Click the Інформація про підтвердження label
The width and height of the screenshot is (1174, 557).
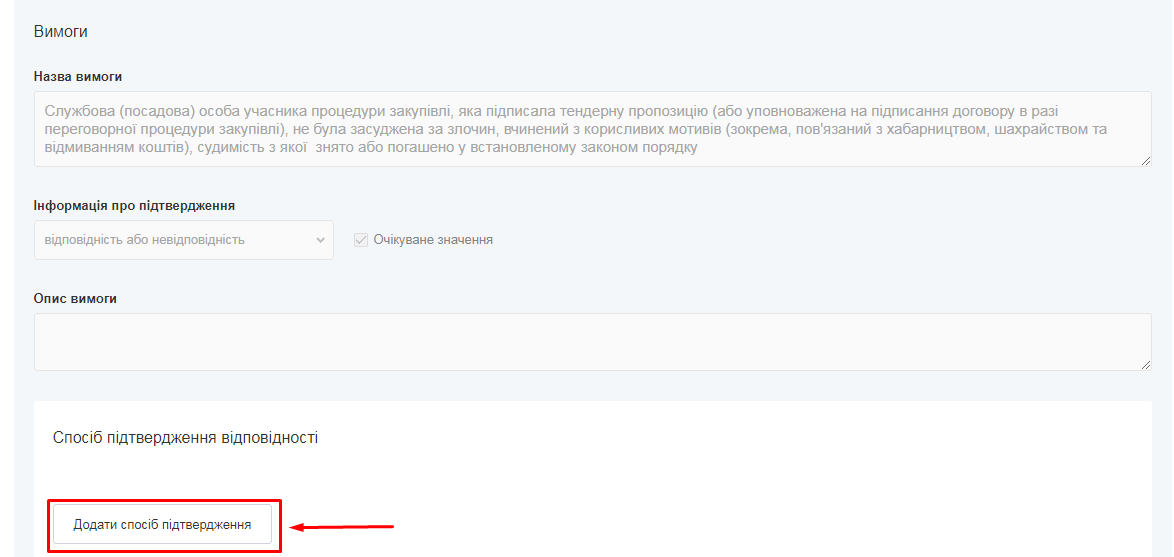(134, 206)
